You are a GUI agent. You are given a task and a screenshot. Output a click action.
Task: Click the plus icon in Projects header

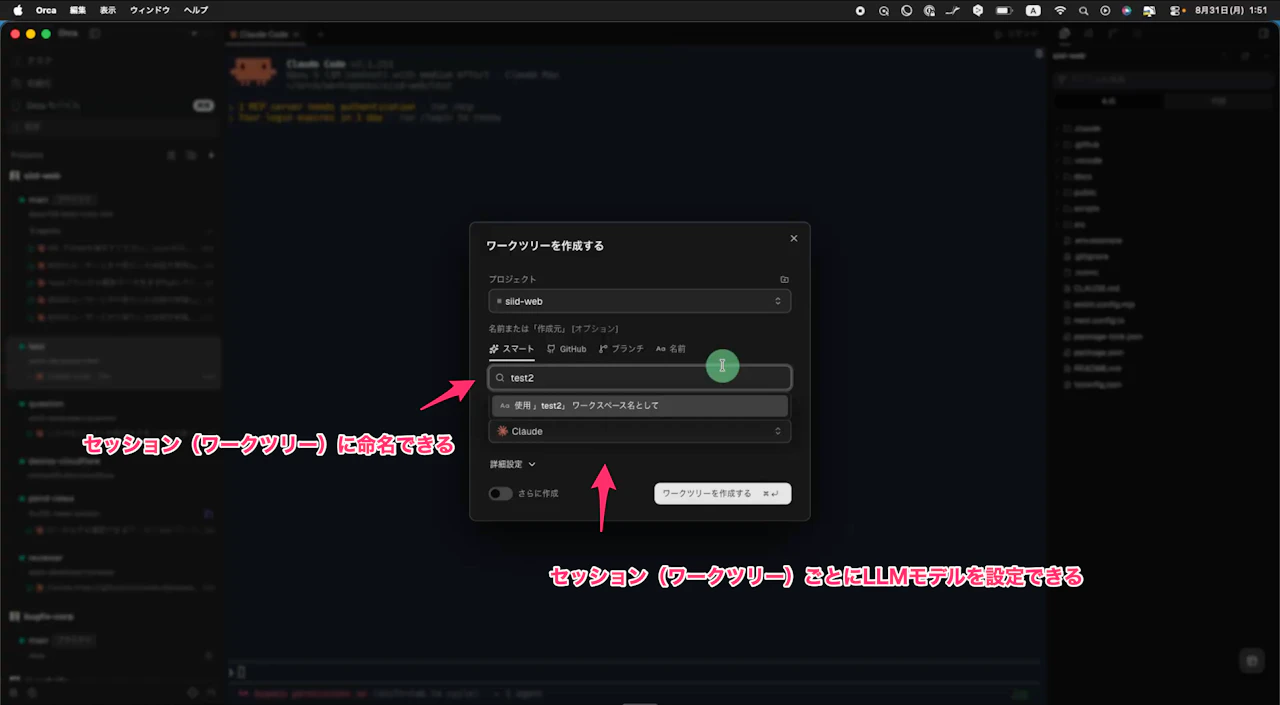[211, 155]
